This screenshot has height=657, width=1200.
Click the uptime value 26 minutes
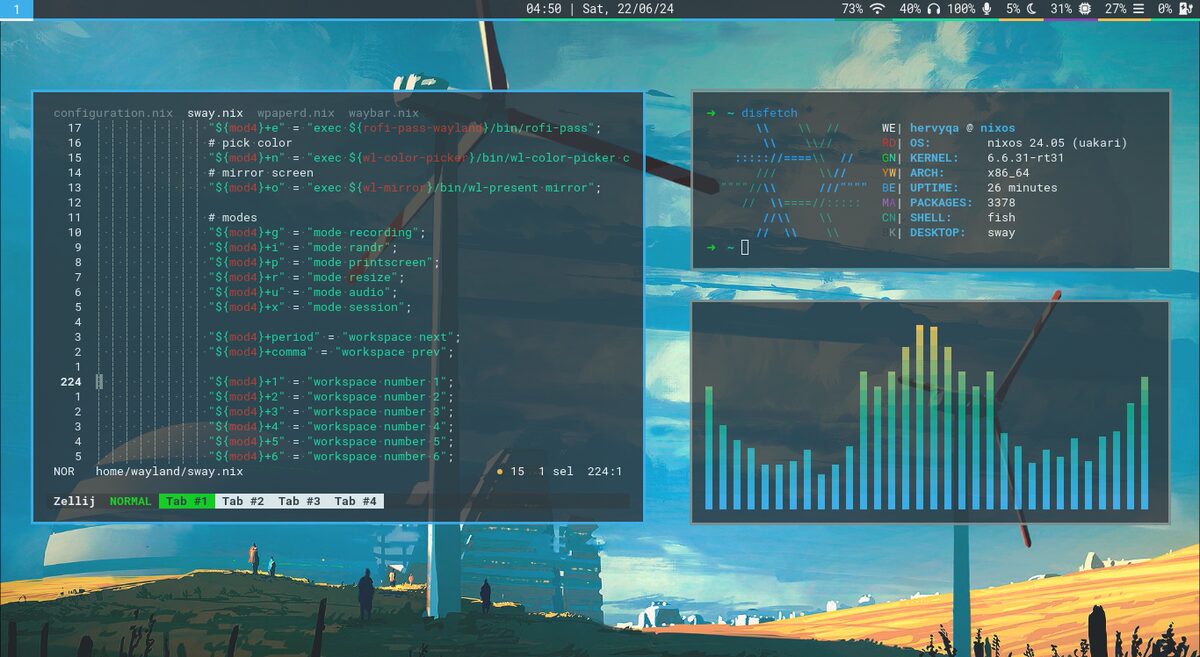click(x=1022, y=188)
